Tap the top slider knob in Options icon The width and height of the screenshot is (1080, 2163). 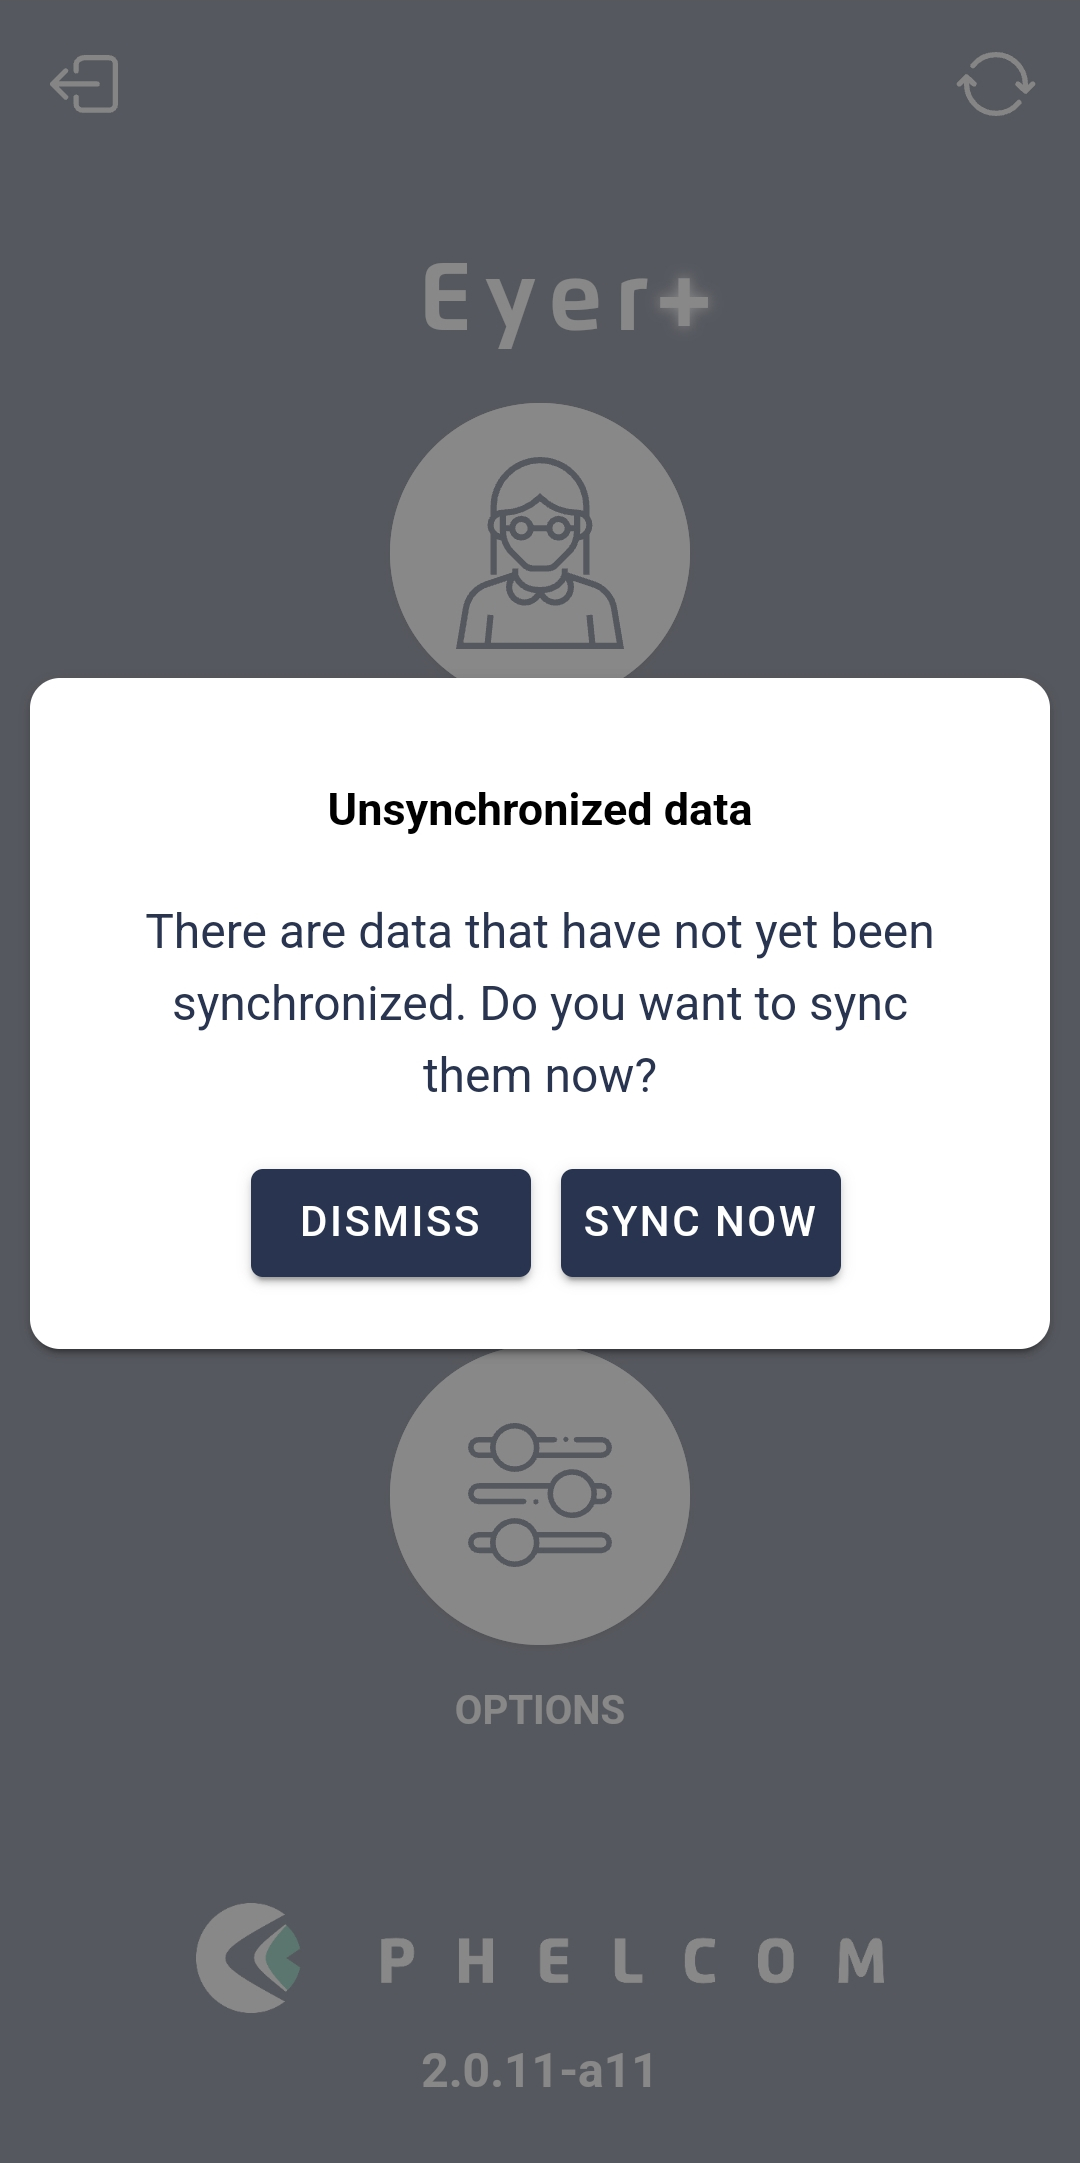[516, 1446]
